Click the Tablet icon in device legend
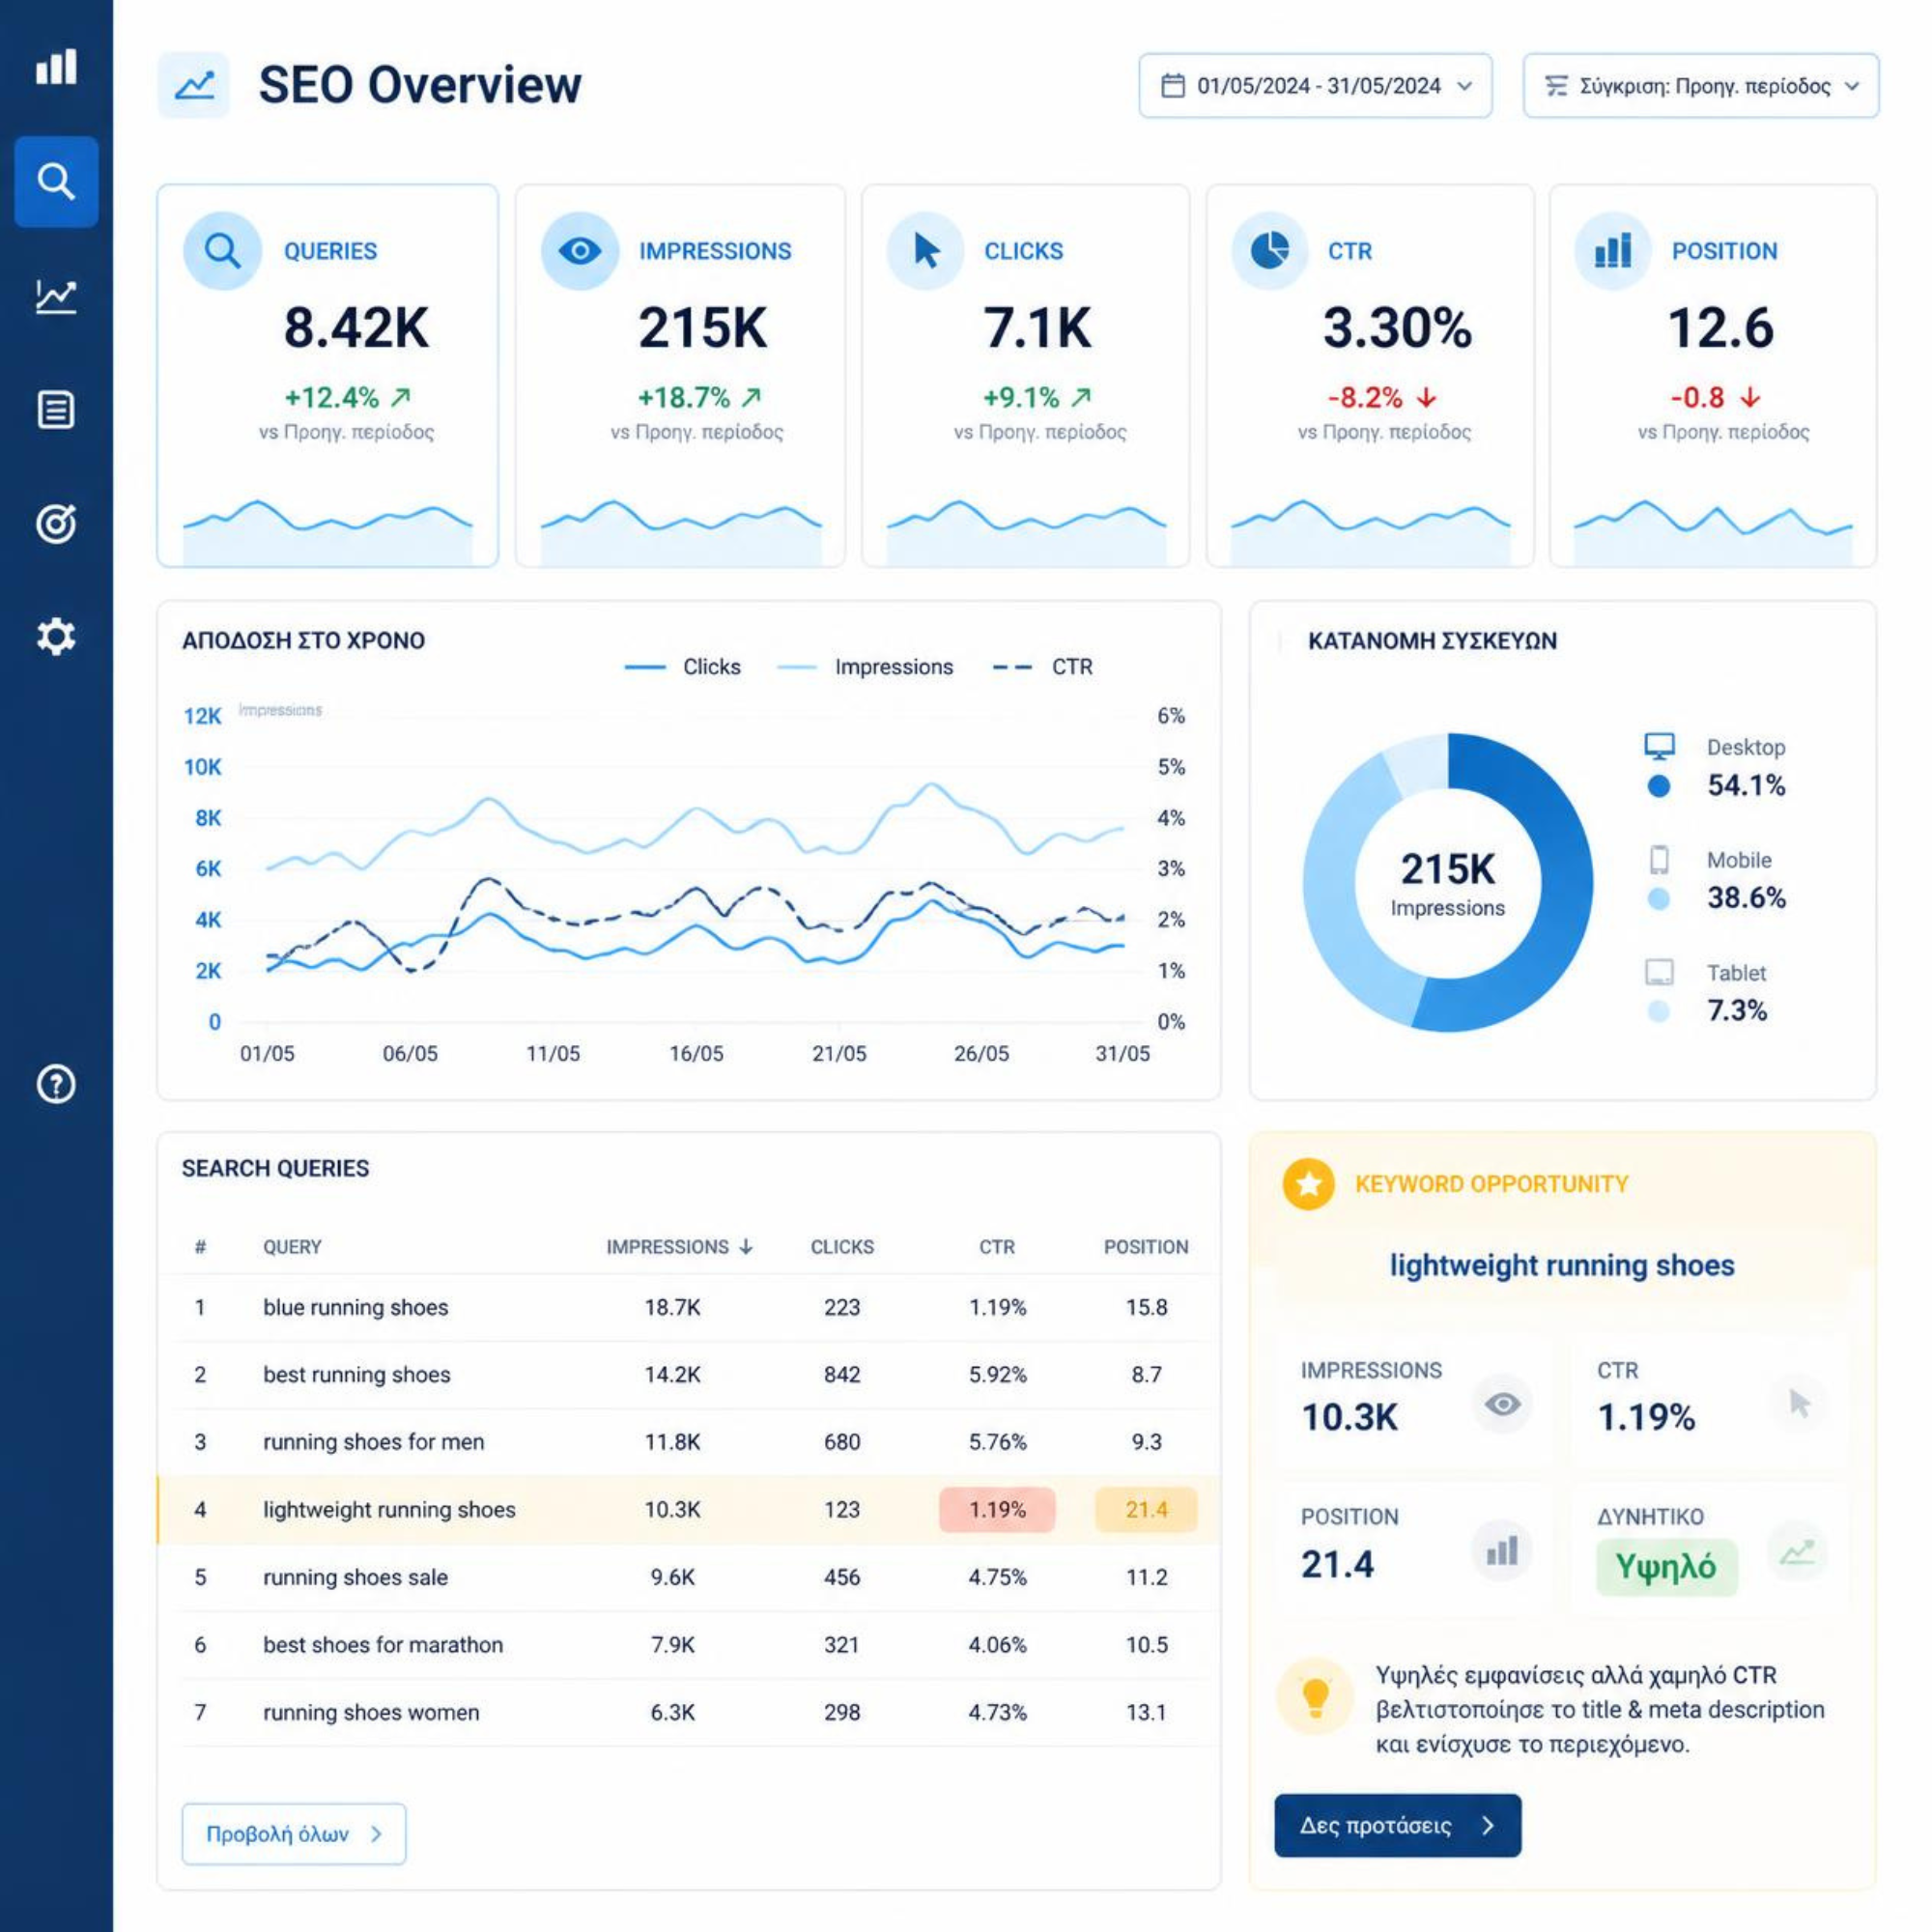The width and height of the screenshot is (1932, 1932). (x=1660, y=972)
